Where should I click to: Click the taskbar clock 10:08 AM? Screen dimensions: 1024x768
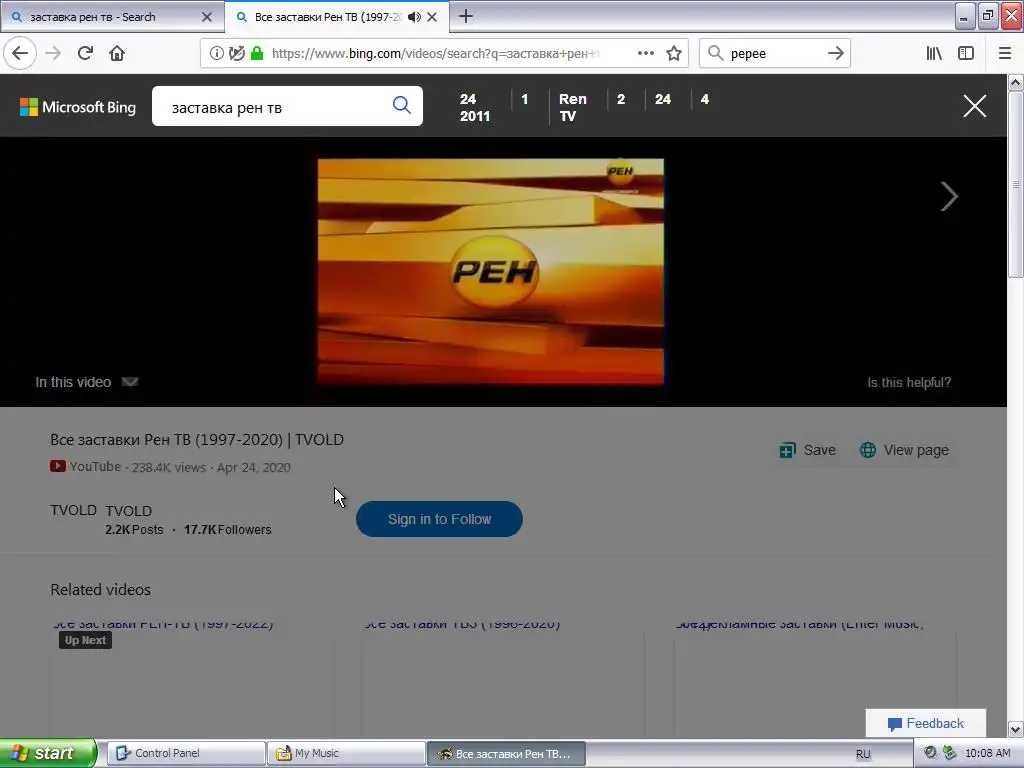click(x=987, y=753)
